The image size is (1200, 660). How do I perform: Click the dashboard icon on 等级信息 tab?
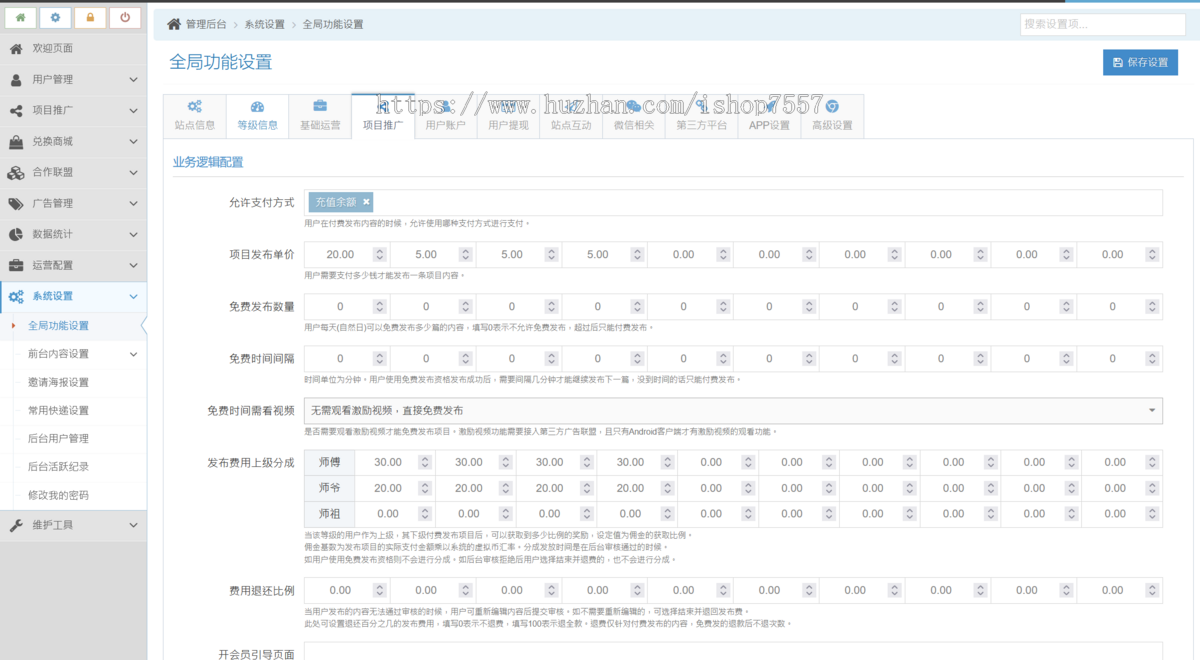pos(257,106)
